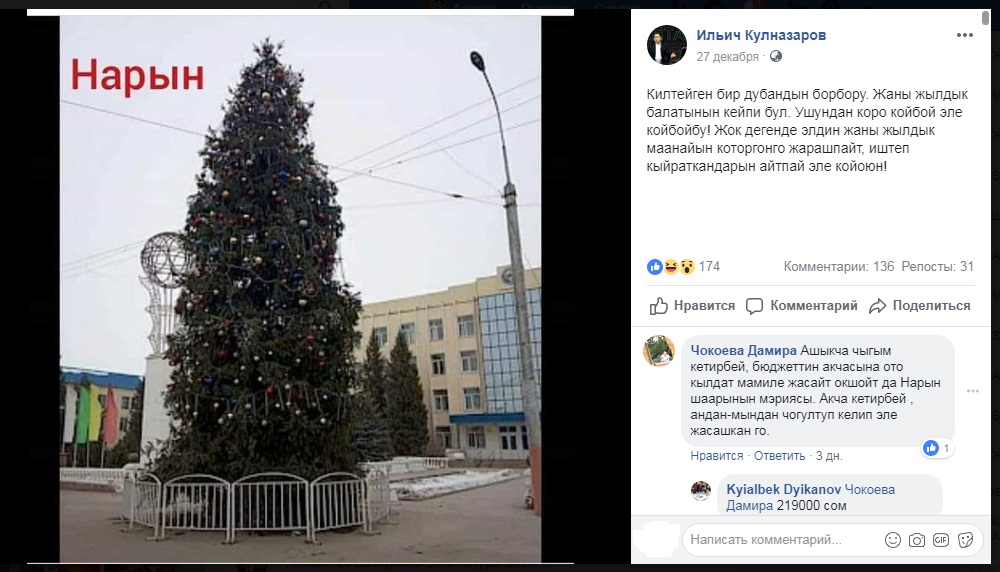
Task: Share the post via Поделиться
Action: point(920,306)
